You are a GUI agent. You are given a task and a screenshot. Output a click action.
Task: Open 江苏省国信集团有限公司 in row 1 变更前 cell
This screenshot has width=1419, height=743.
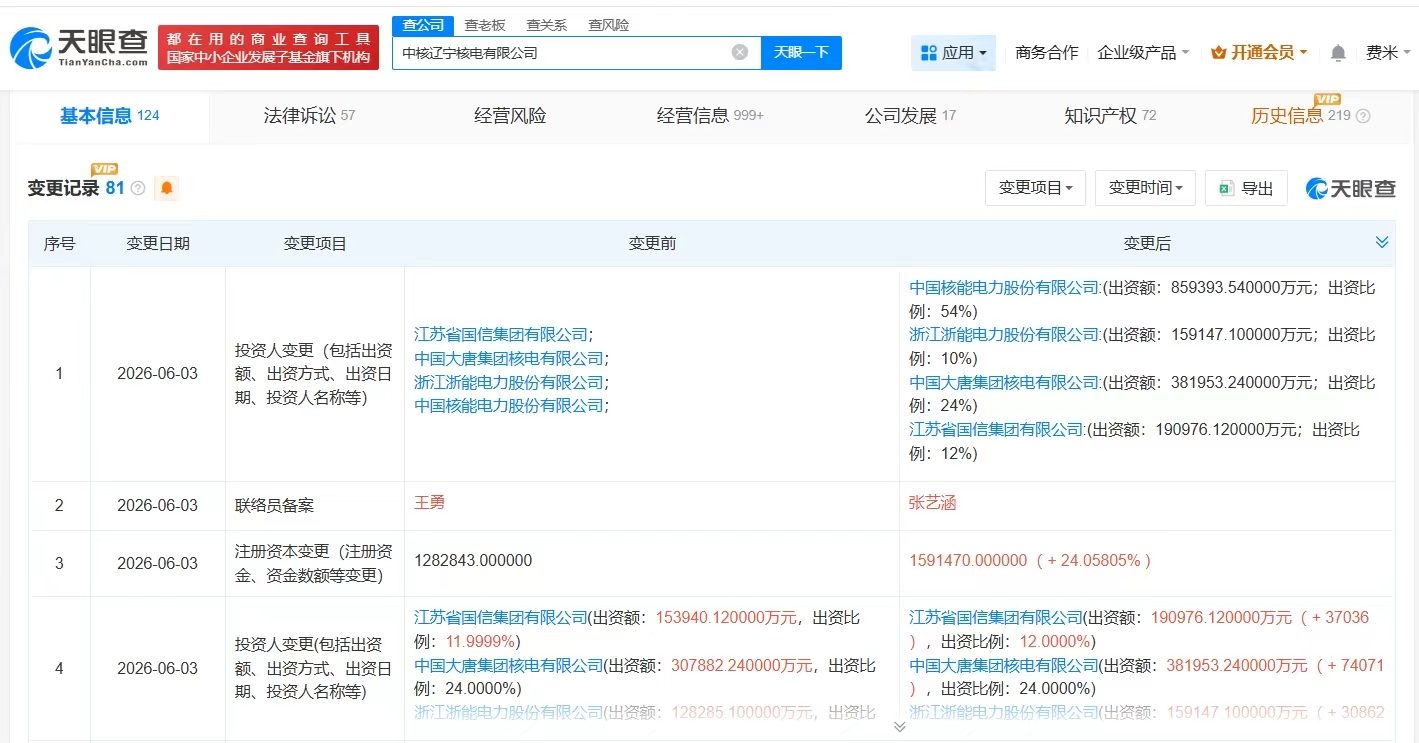point(501,334)
